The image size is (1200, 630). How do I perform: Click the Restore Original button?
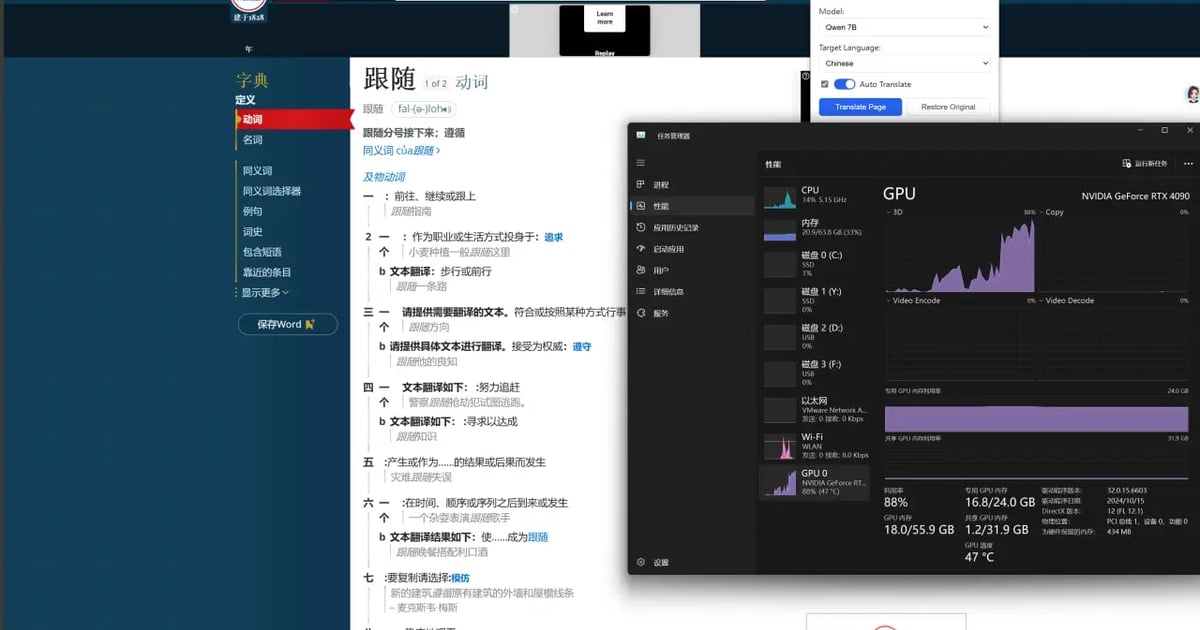pyautogui.click(x=948, y=107)
